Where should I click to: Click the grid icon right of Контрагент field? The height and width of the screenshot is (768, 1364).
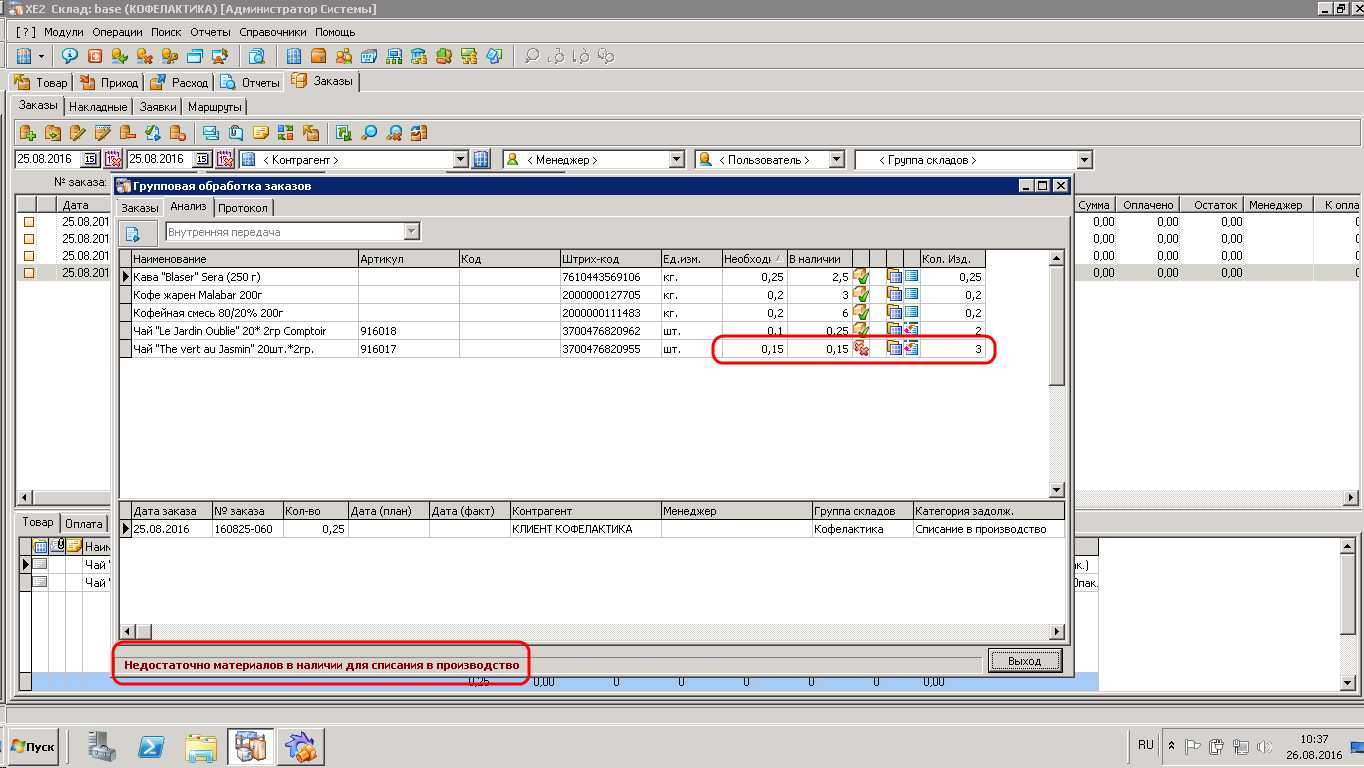pos(481,159)
